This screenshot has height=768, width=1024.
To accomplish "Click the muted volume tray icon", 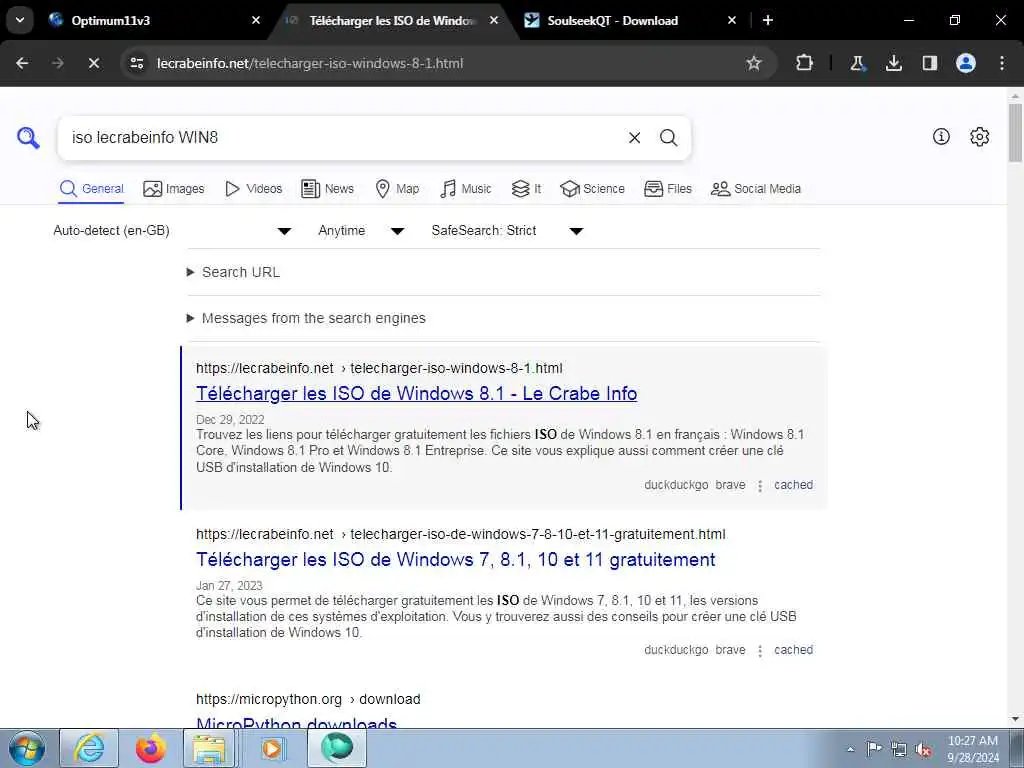I will 923,749.
